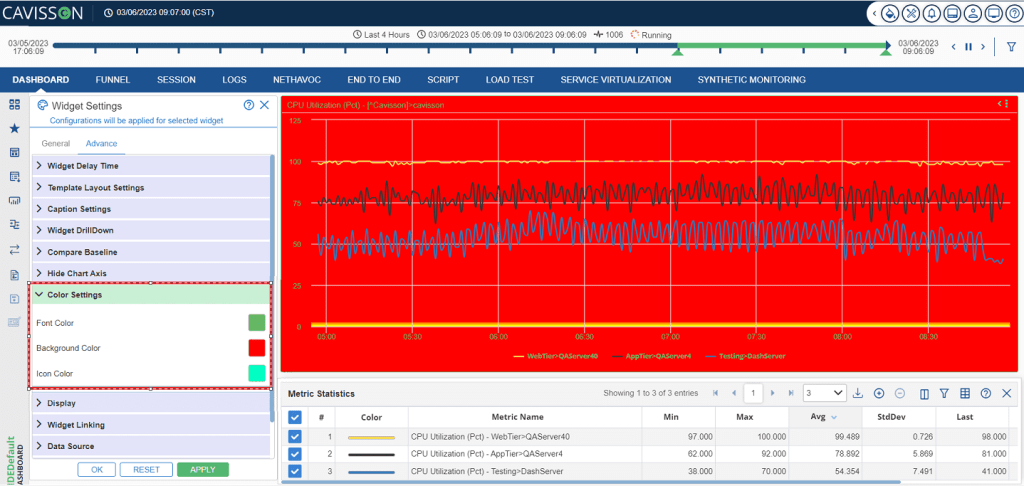This screenshot has height=486, width=1024.
Task: Open the rows-per-page dropdown showing 3
Action: point(825,393)
